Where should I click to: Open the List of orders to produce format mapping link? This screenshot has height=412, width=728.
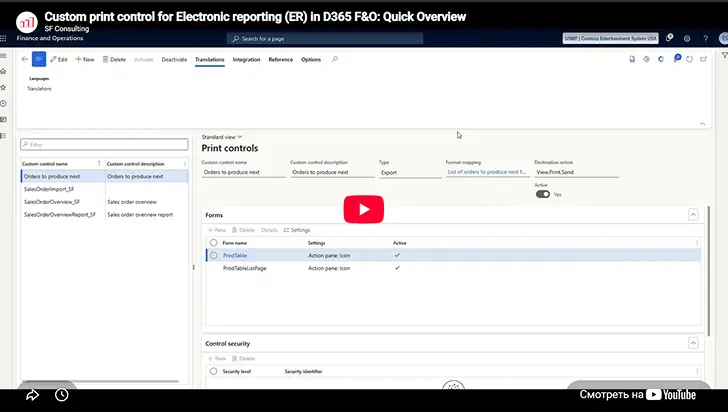coord(486,172)
